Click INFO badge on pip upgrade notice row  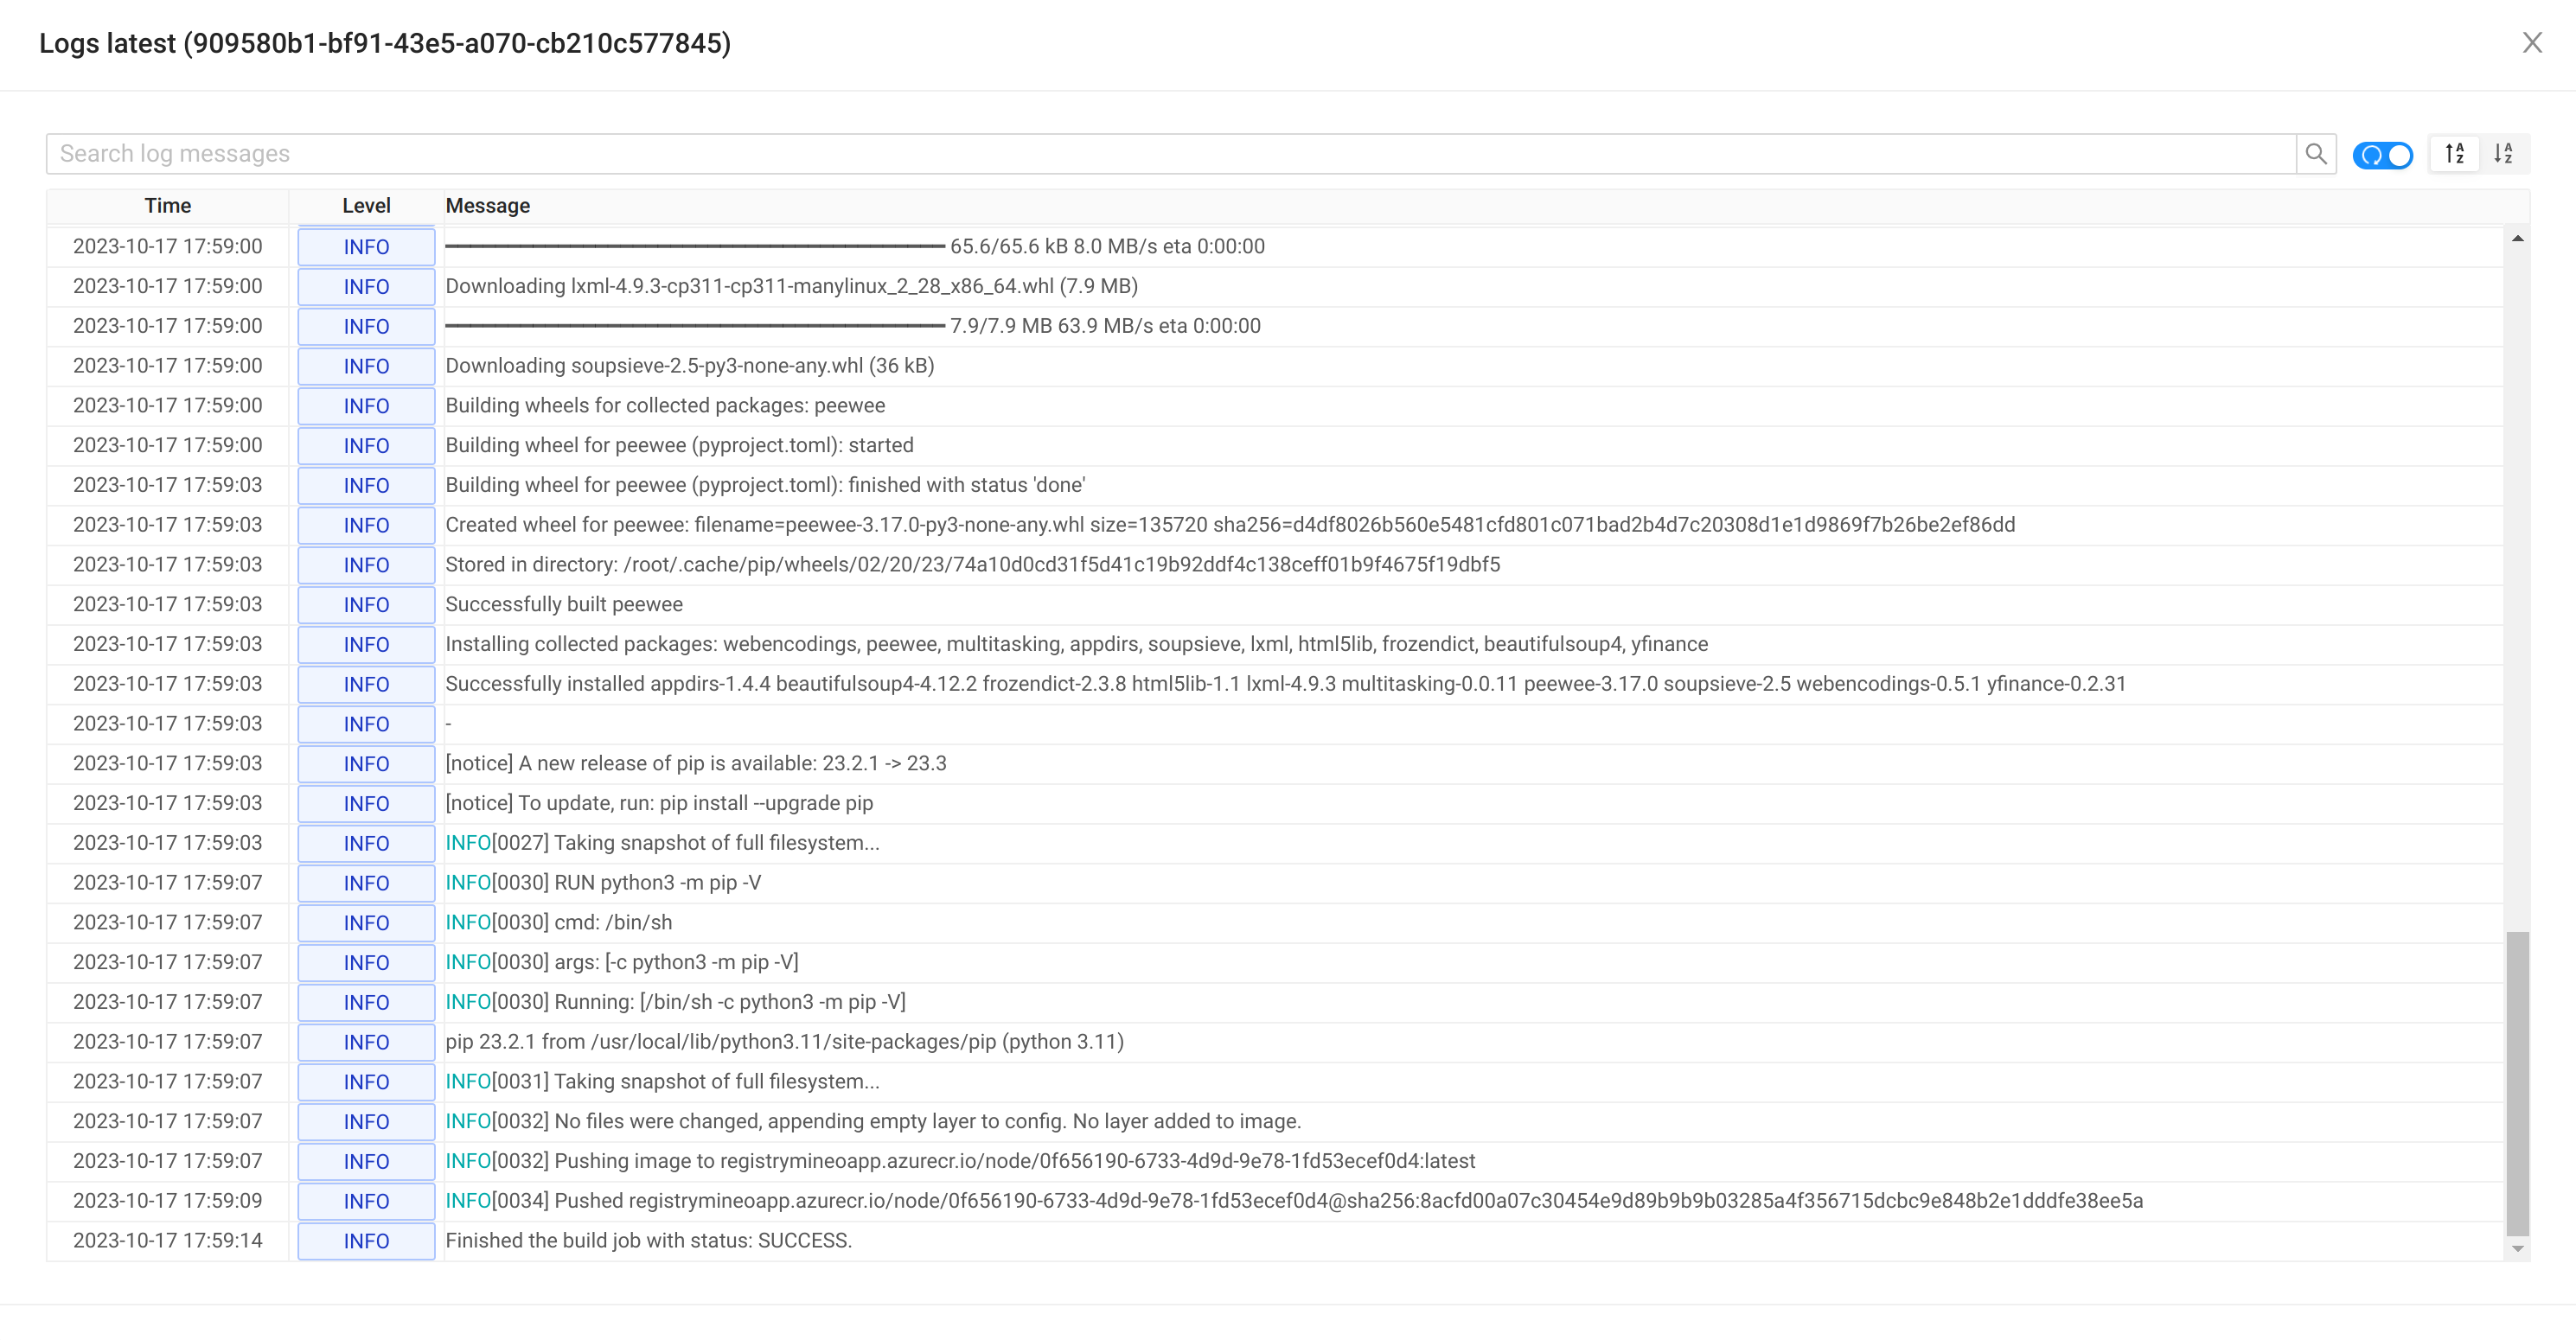pyautogui.click(x=366, y=802)
